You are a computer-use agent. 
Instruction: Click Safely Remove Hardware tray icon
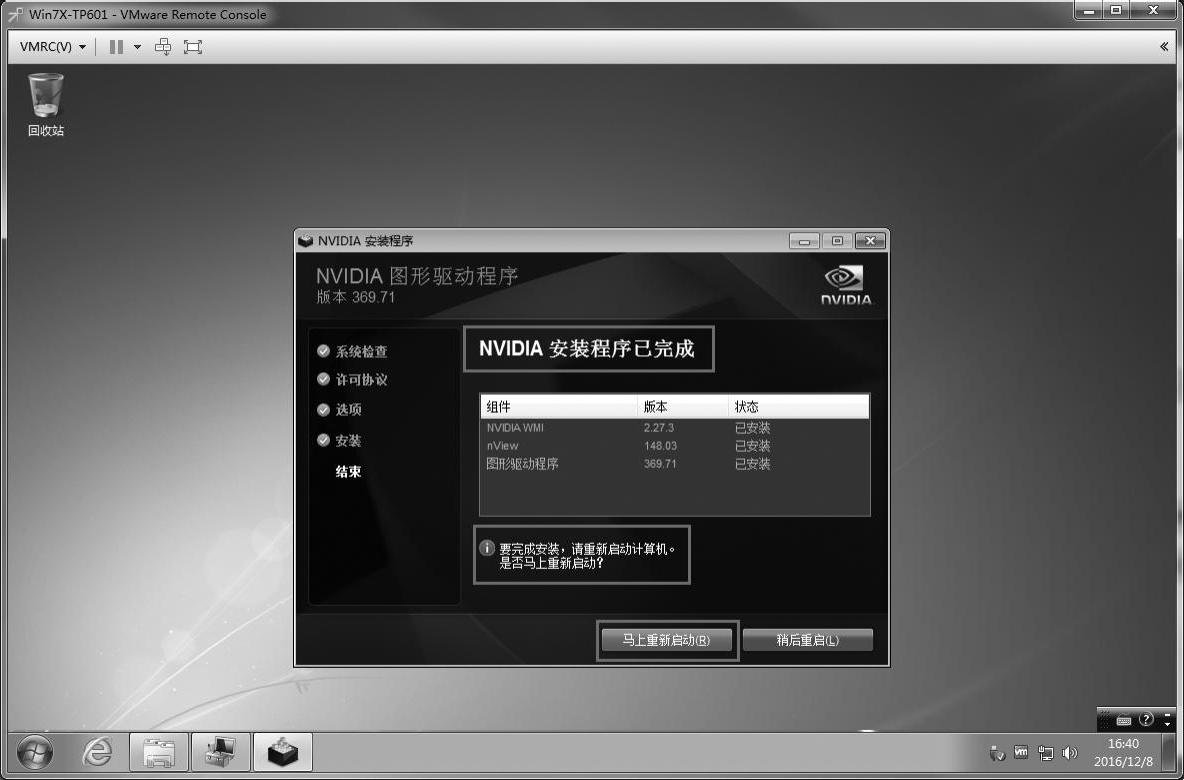pos(997,753)
